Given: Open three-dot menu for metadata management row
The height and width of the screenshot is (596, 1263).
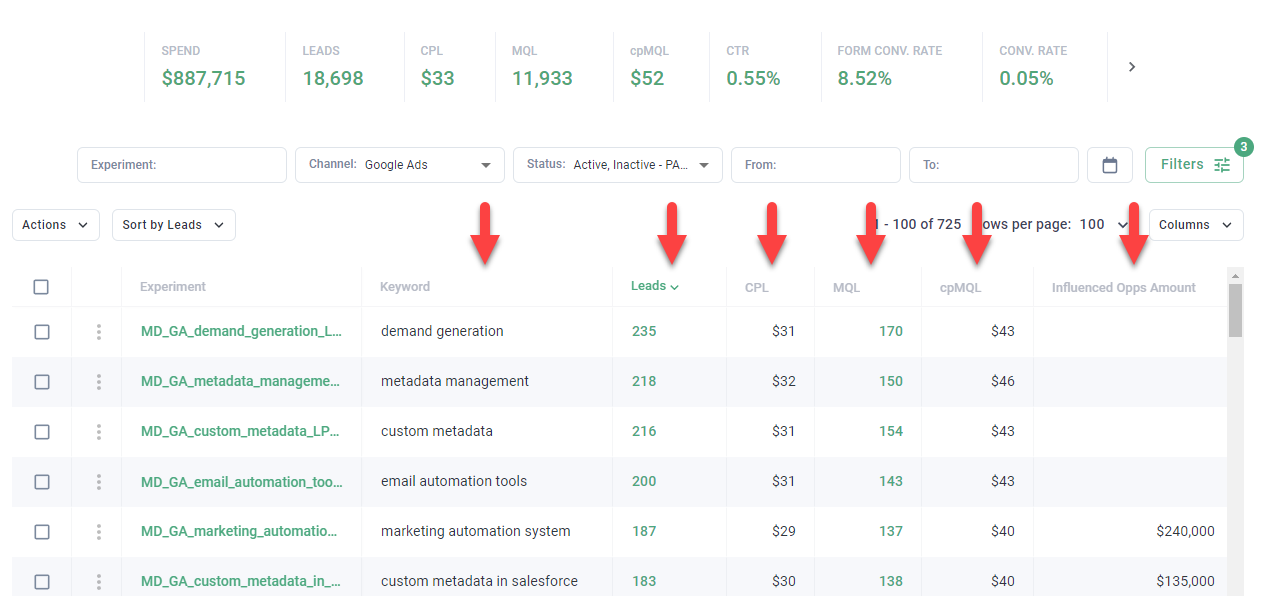Looking at the screenshot, I should pyautogui.click(x=98, y=382).
